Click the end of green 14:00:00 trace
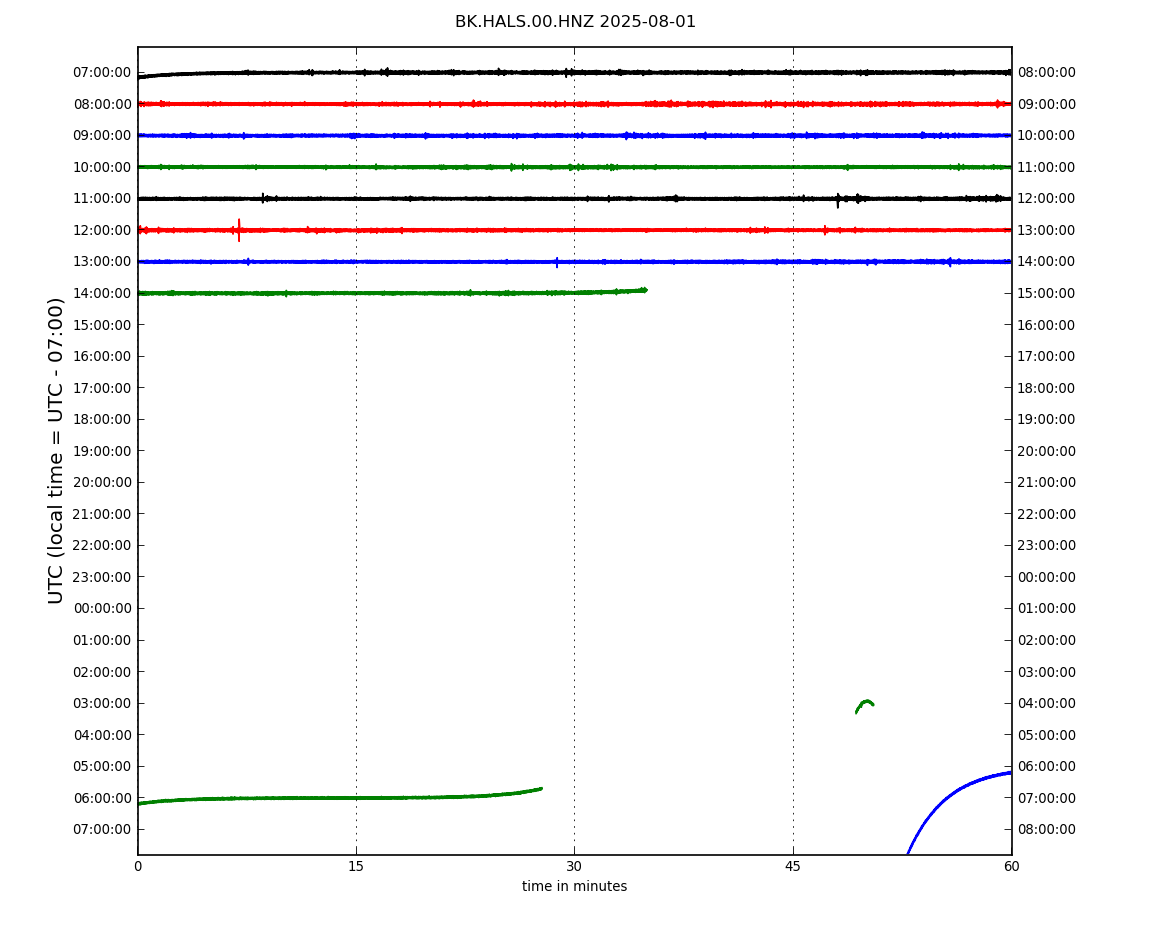This screenshot has width=1150, height=950. pyautogui.click(x=643, y=291)
